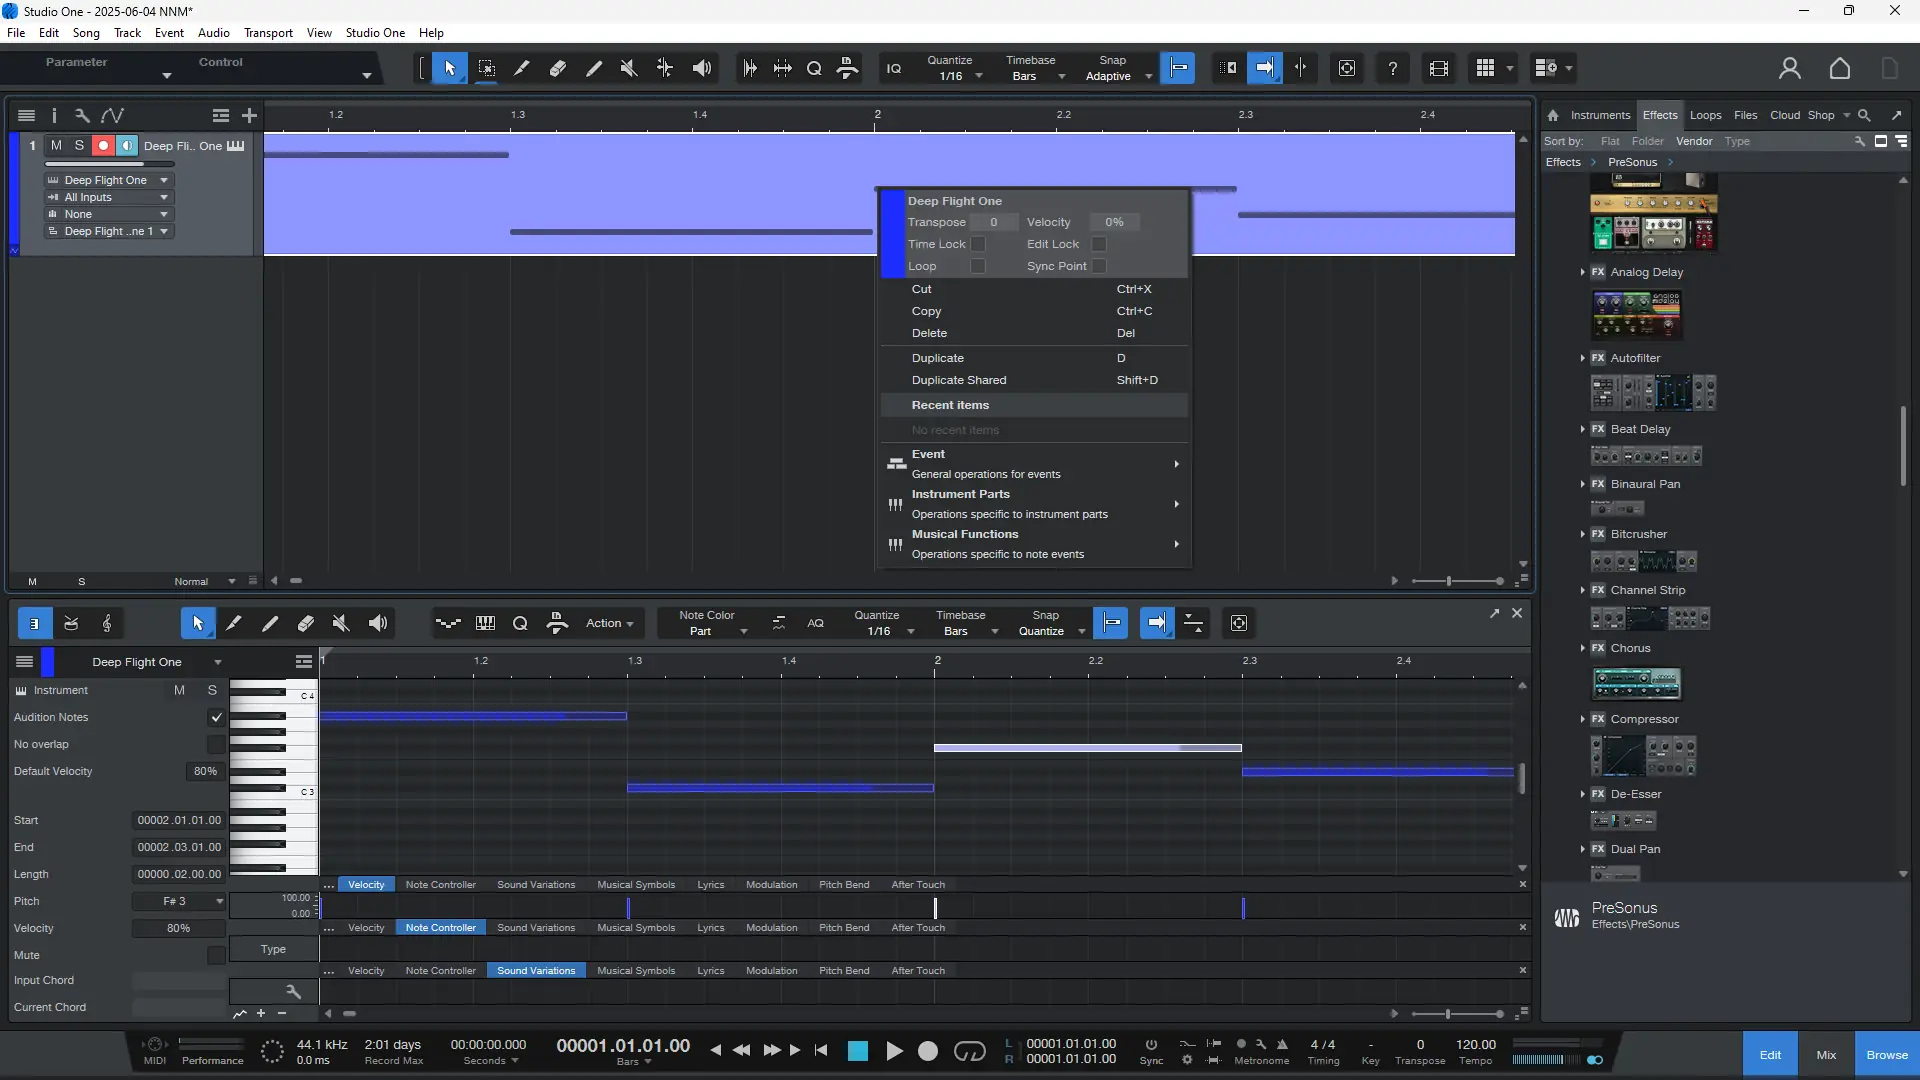The width and height of the screenshot is (1920, 1080).
Task: Click the Mix button at bottom right
Action: (x=1826, y=1055)
